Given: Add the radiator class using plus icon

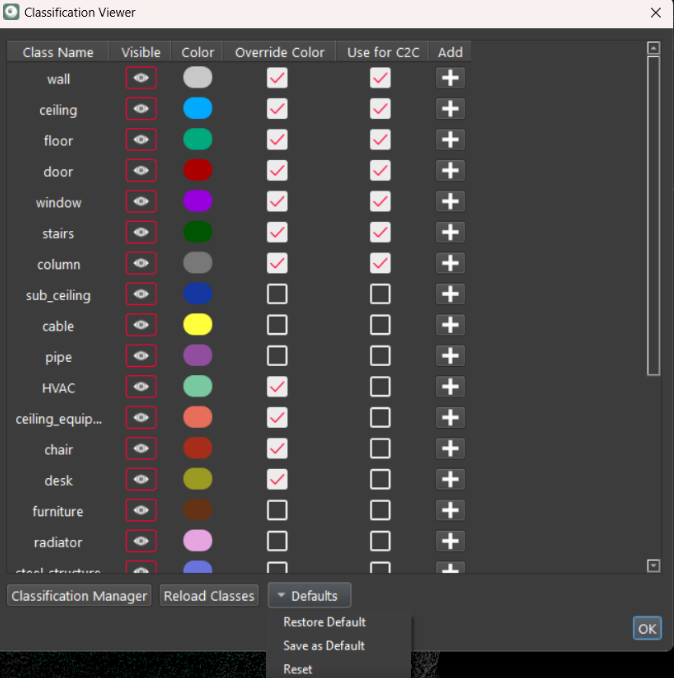Looking at the screenshot, I should pyautogui.click(x=450, y=541).
